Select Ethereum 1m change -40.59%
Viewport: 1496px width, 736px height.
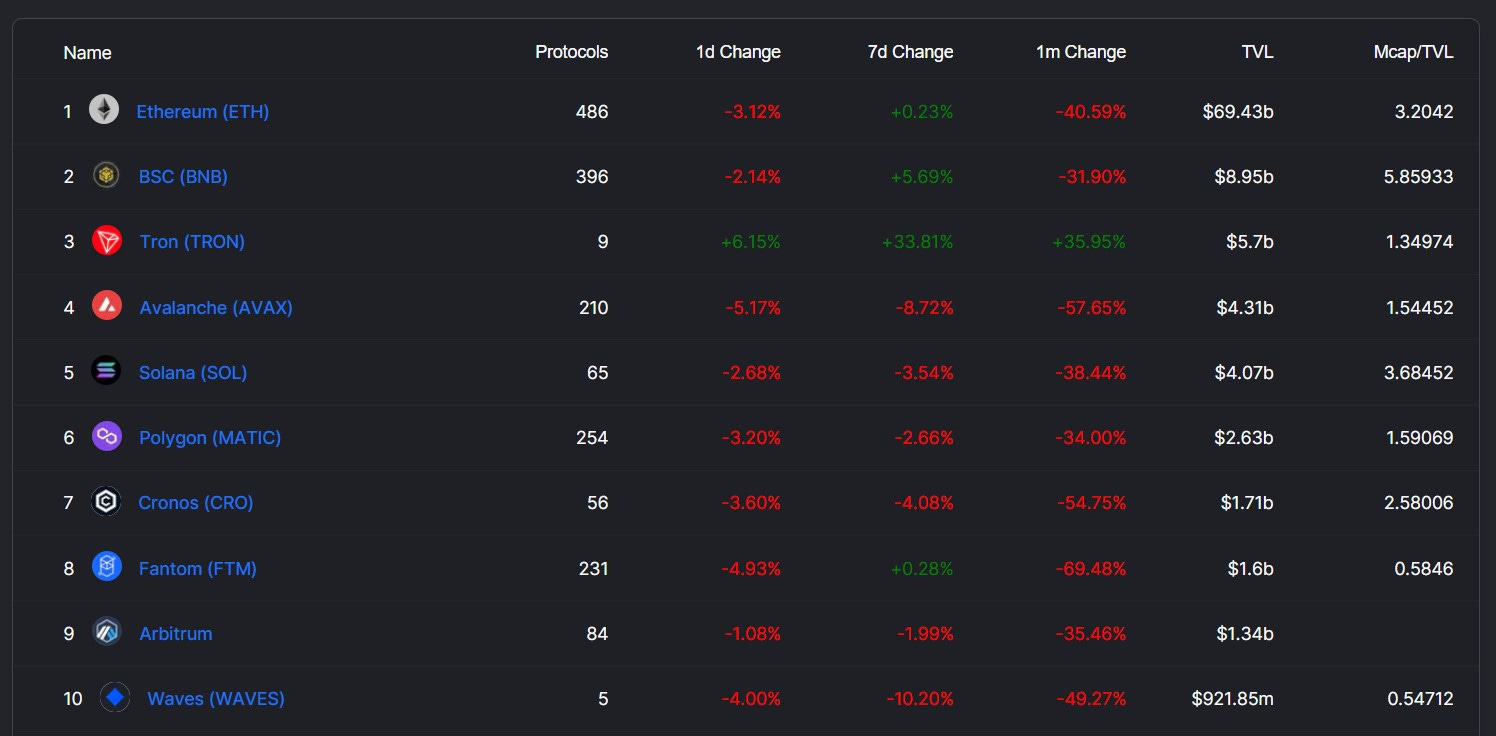point(1091,111)
